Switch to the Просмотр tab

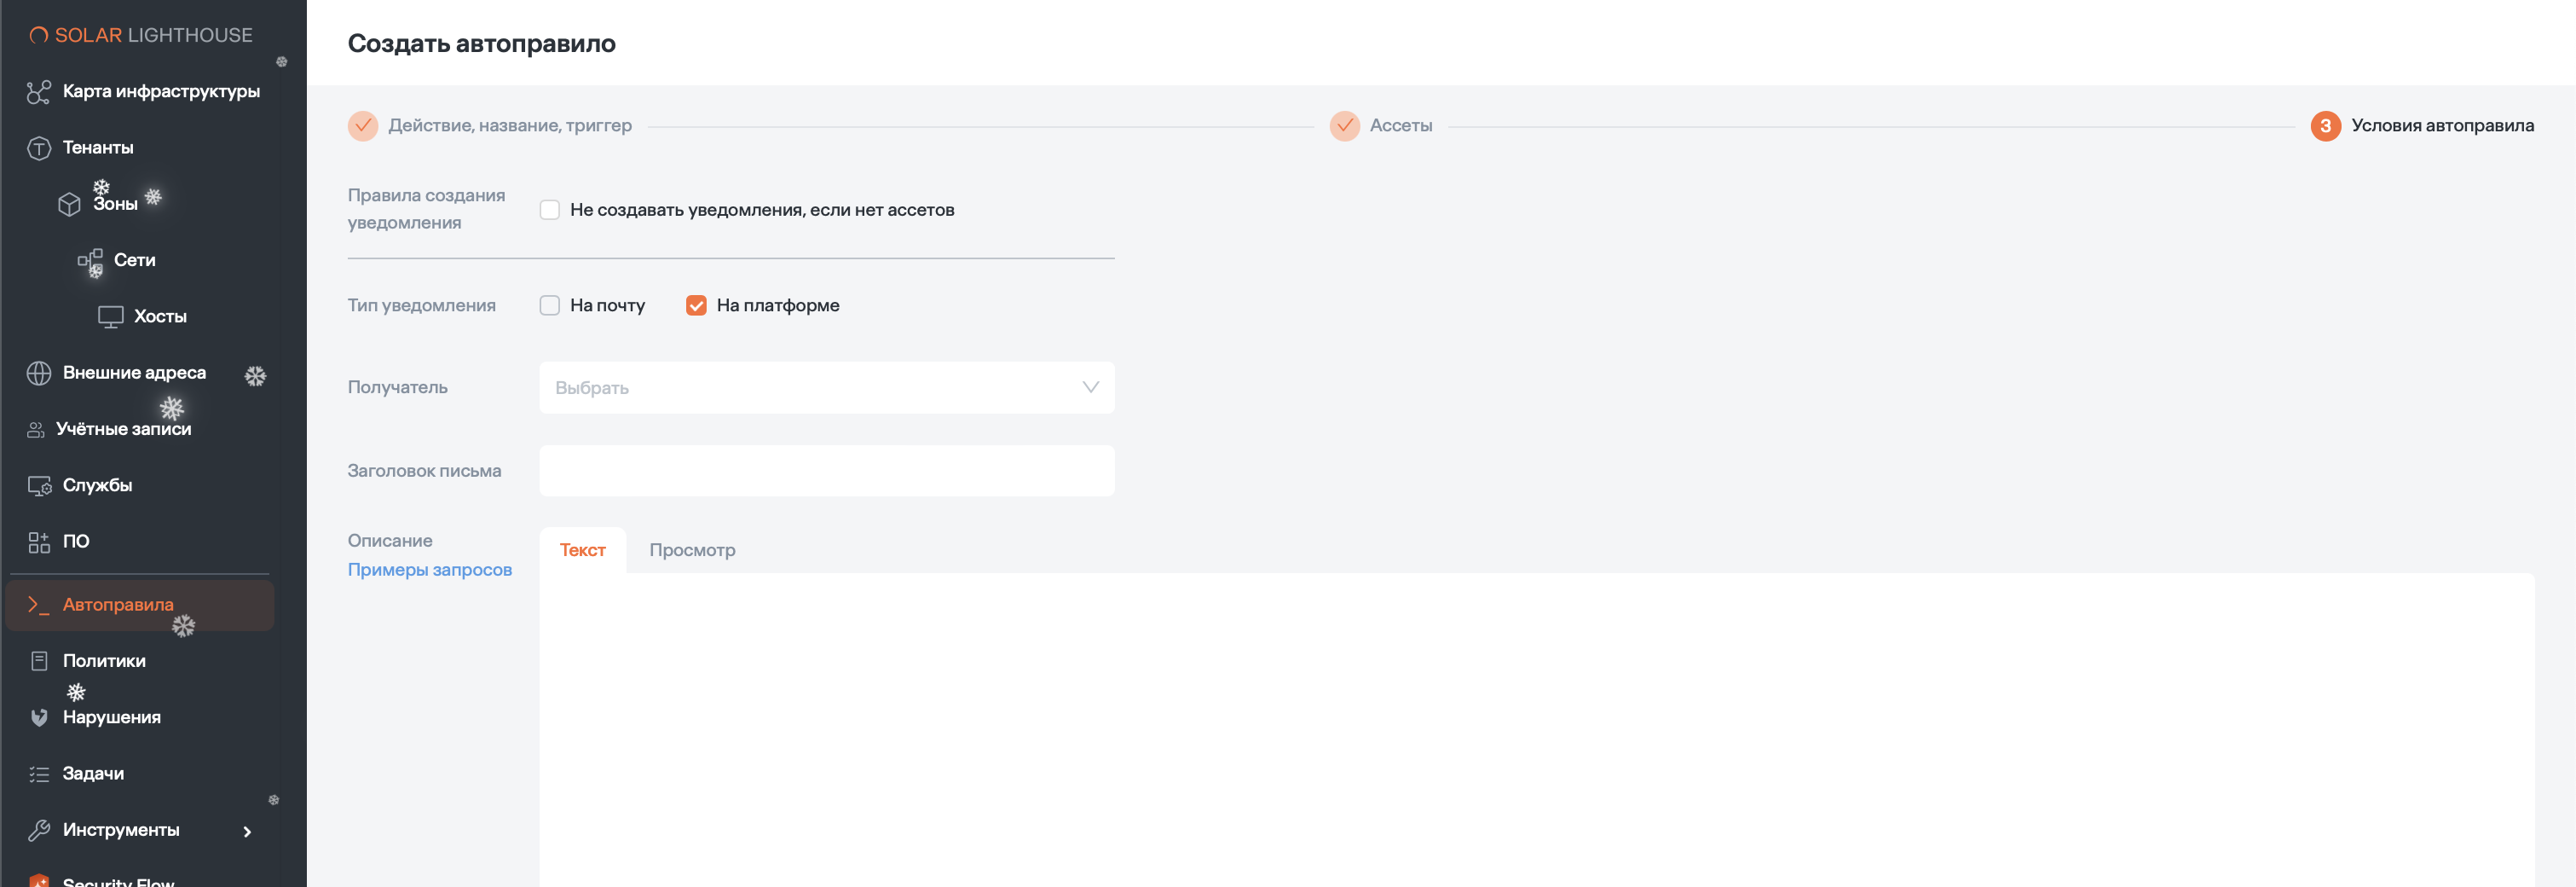[x=692, y=550]
